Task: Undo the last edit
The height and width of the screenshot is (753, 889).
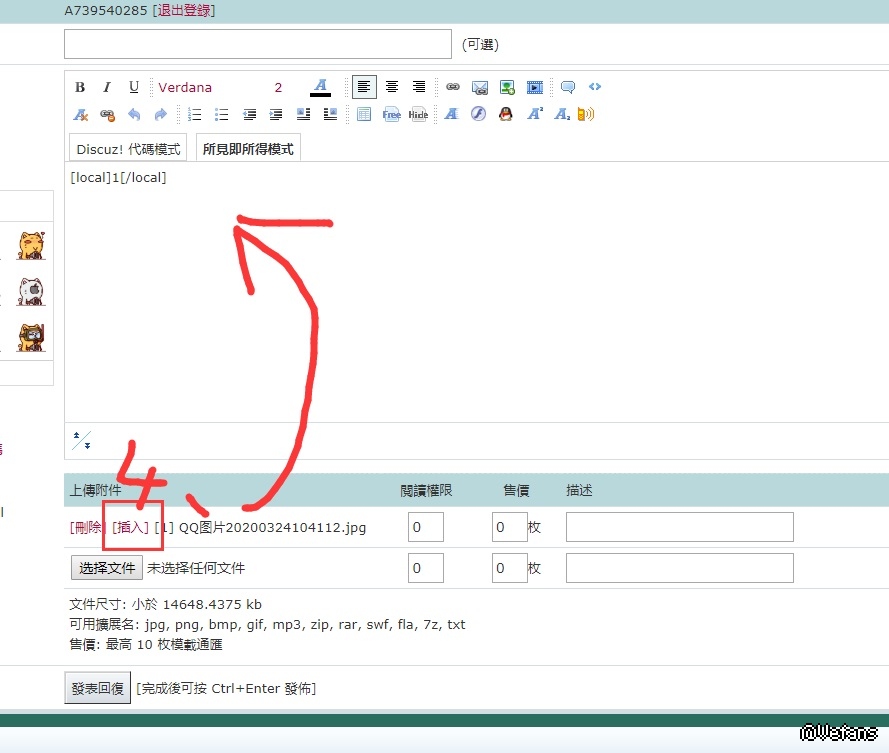Action: coord(134,115)
